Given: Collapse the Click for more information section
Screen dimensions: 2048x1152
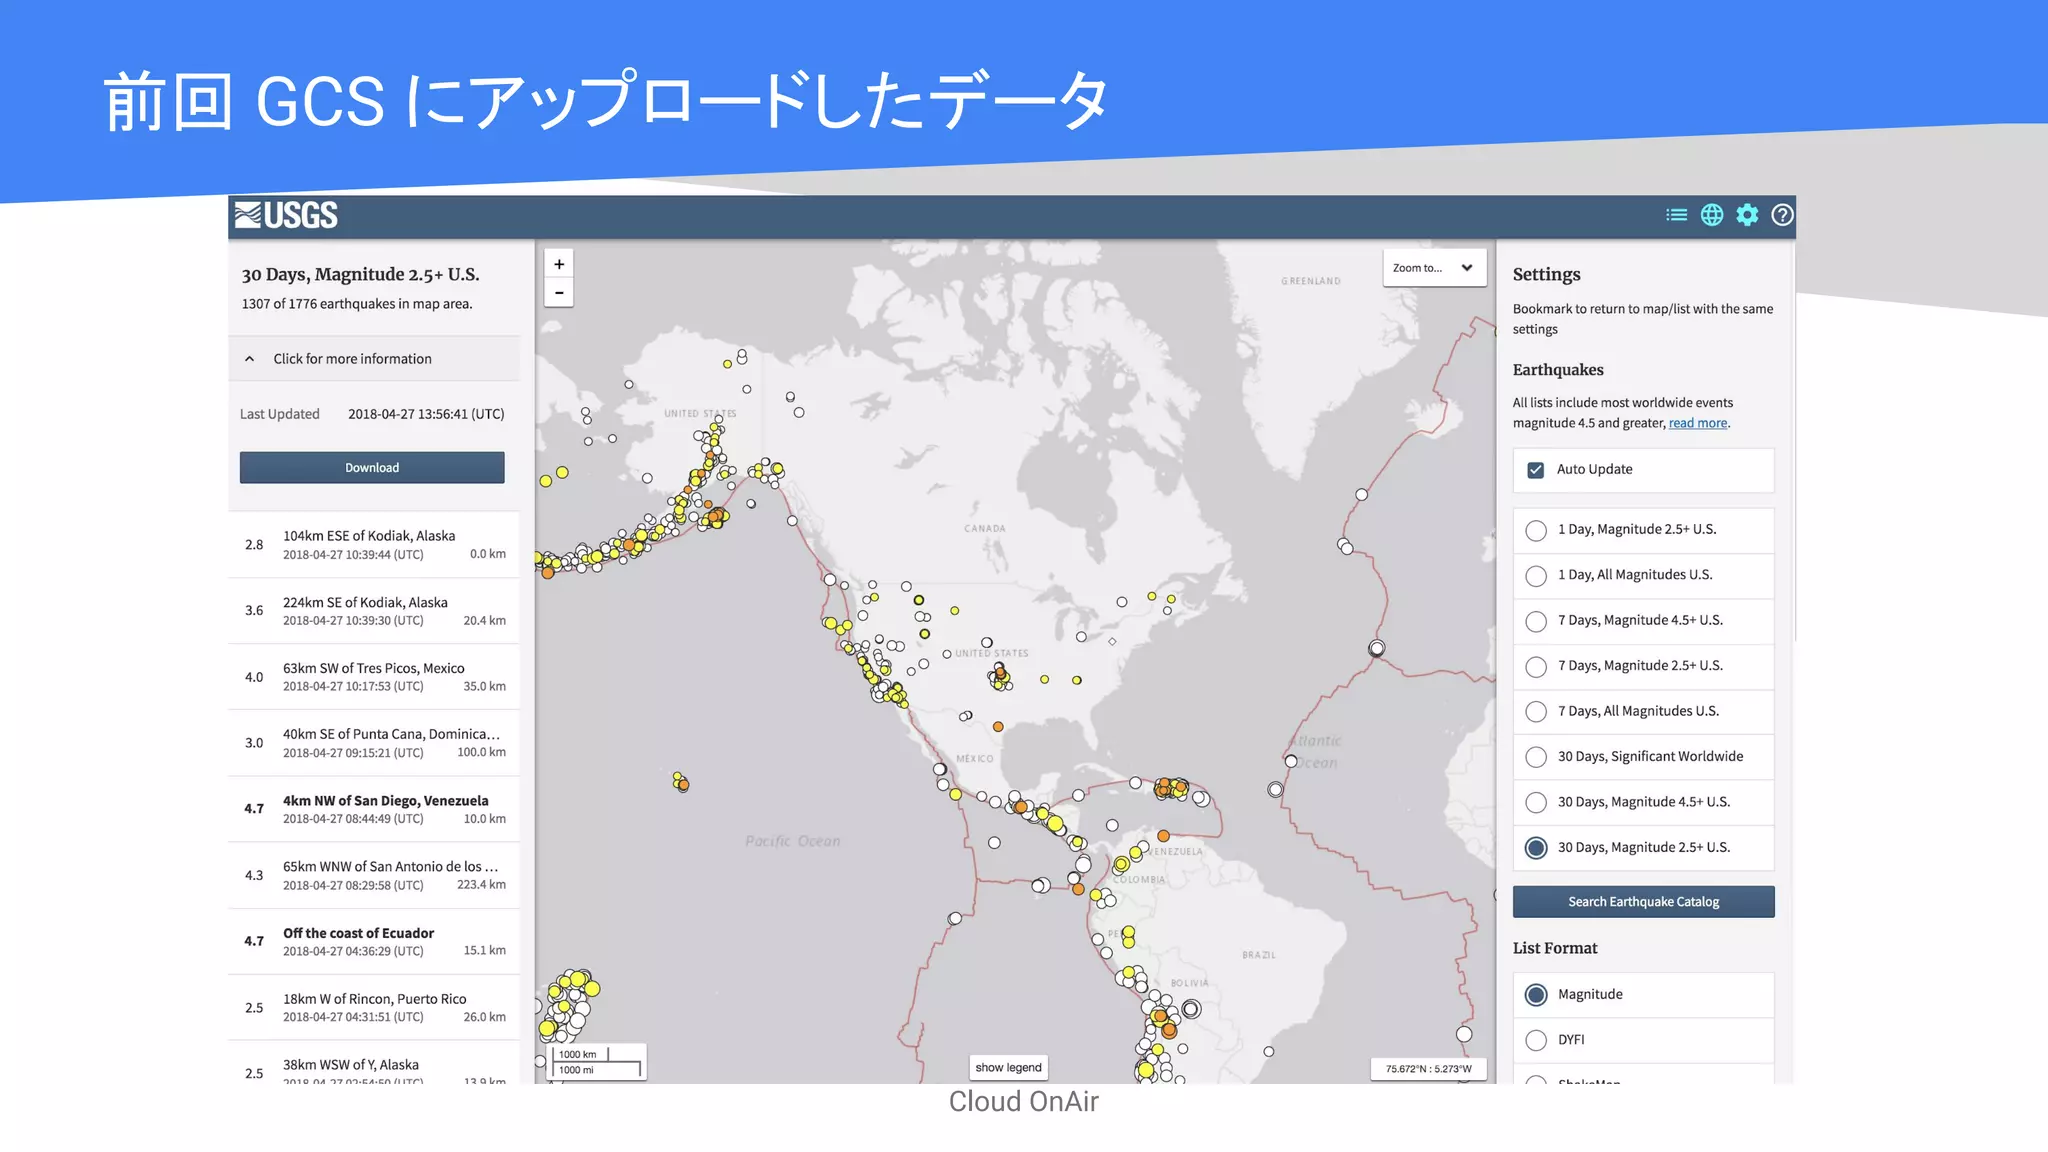Looking at the screenshot, I should tap(374, 359).
